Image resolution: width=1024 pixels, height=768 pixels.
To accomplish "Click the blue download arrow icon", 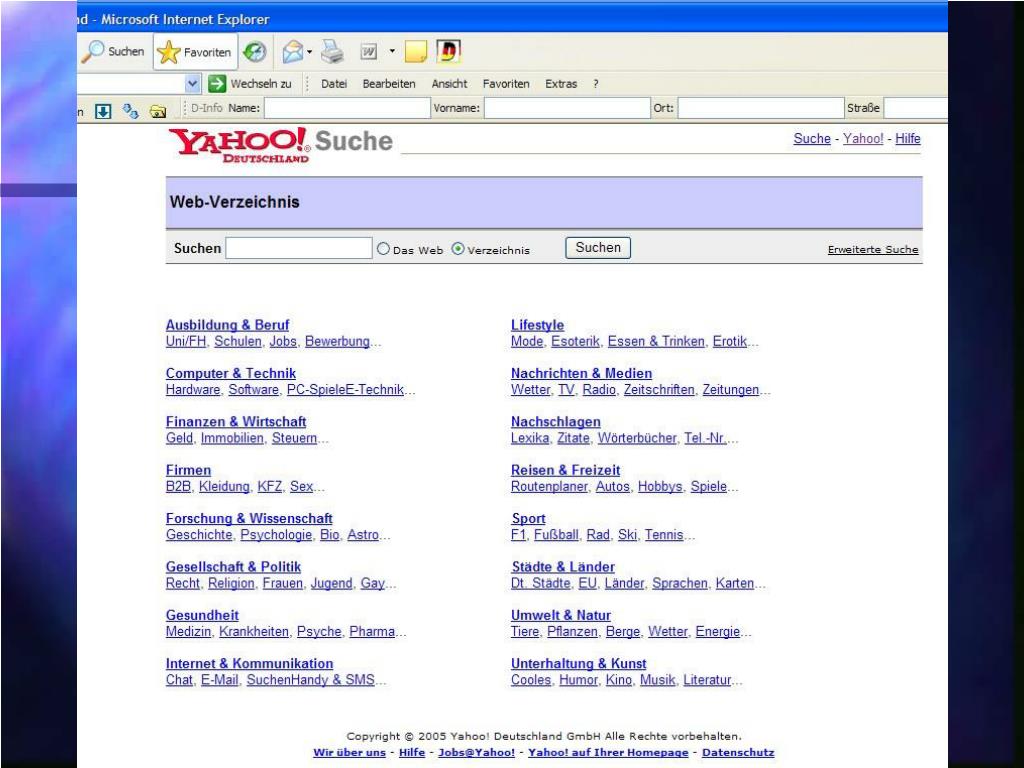I will coord(103,111).
